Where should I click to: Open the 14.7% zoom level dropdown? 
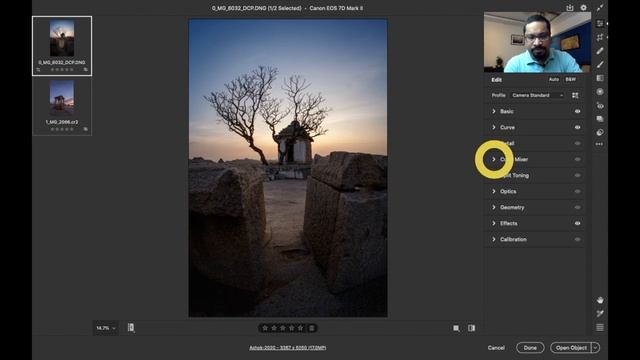click(x=106, y=328)
